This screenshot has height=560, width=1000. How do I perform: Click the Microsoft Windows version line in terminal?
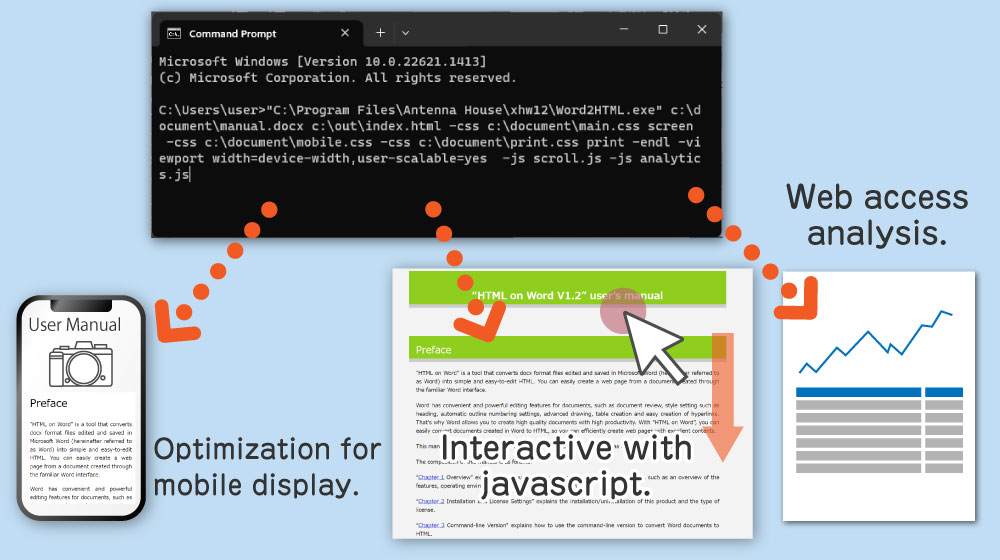pyautogui.click(x=322, y=62)
